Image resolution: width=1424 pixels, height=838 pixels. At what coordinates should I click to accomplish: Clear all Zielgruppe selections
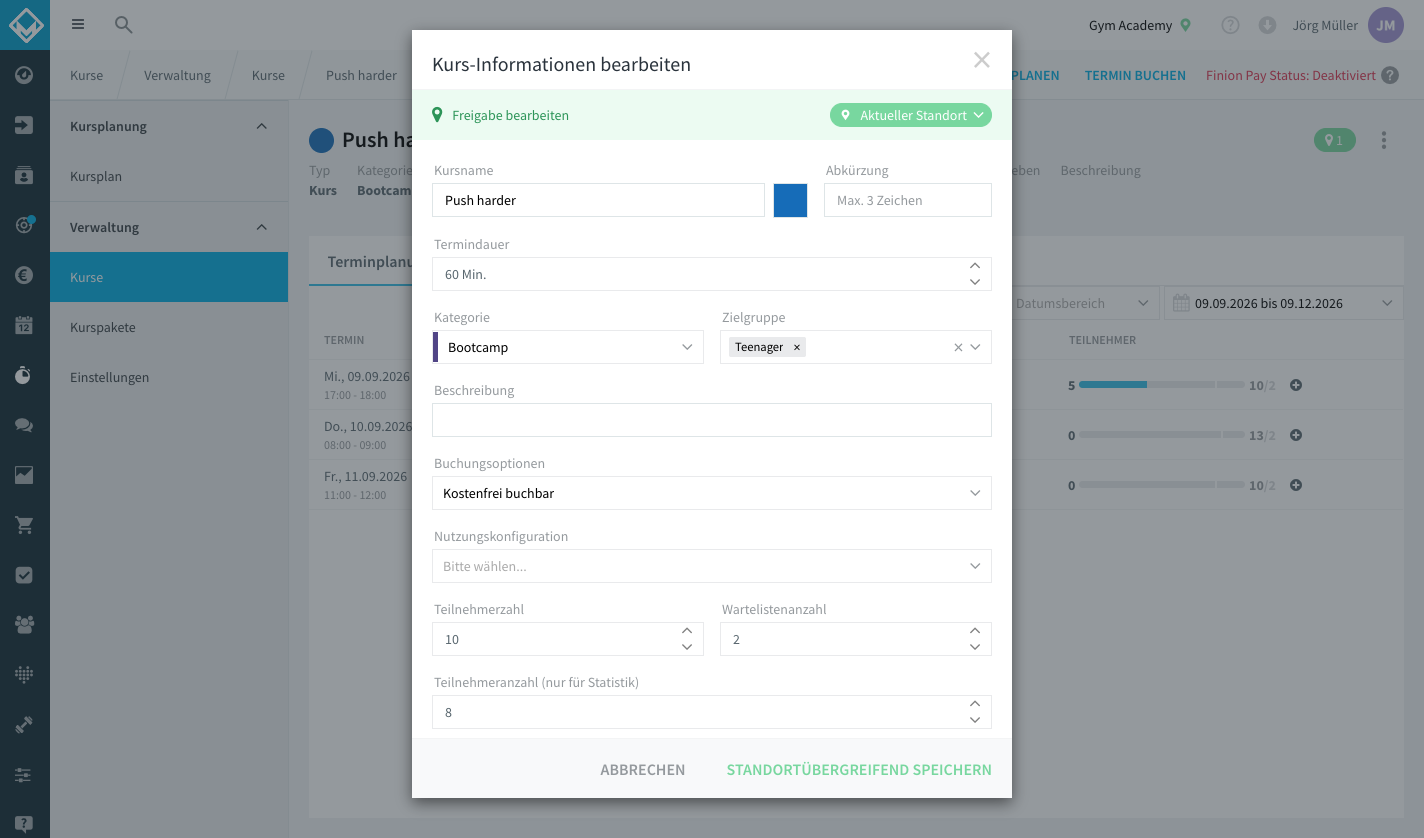pyautogui.click(x=958, y=347)
